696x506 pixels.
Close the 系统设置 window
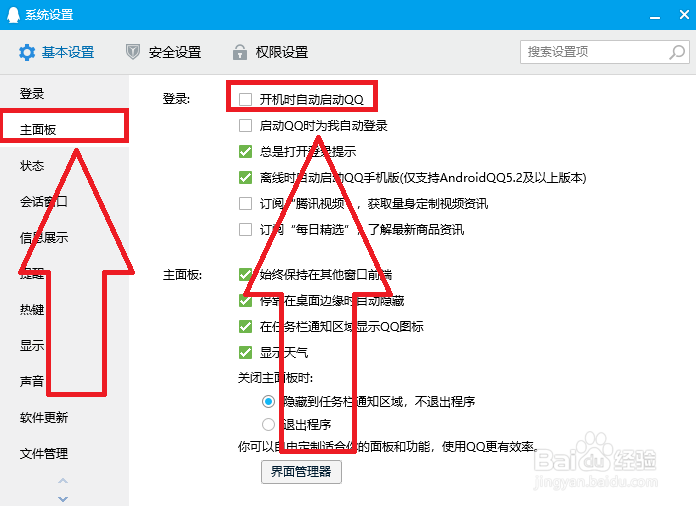pyautogui.click(x=684, y=15)
